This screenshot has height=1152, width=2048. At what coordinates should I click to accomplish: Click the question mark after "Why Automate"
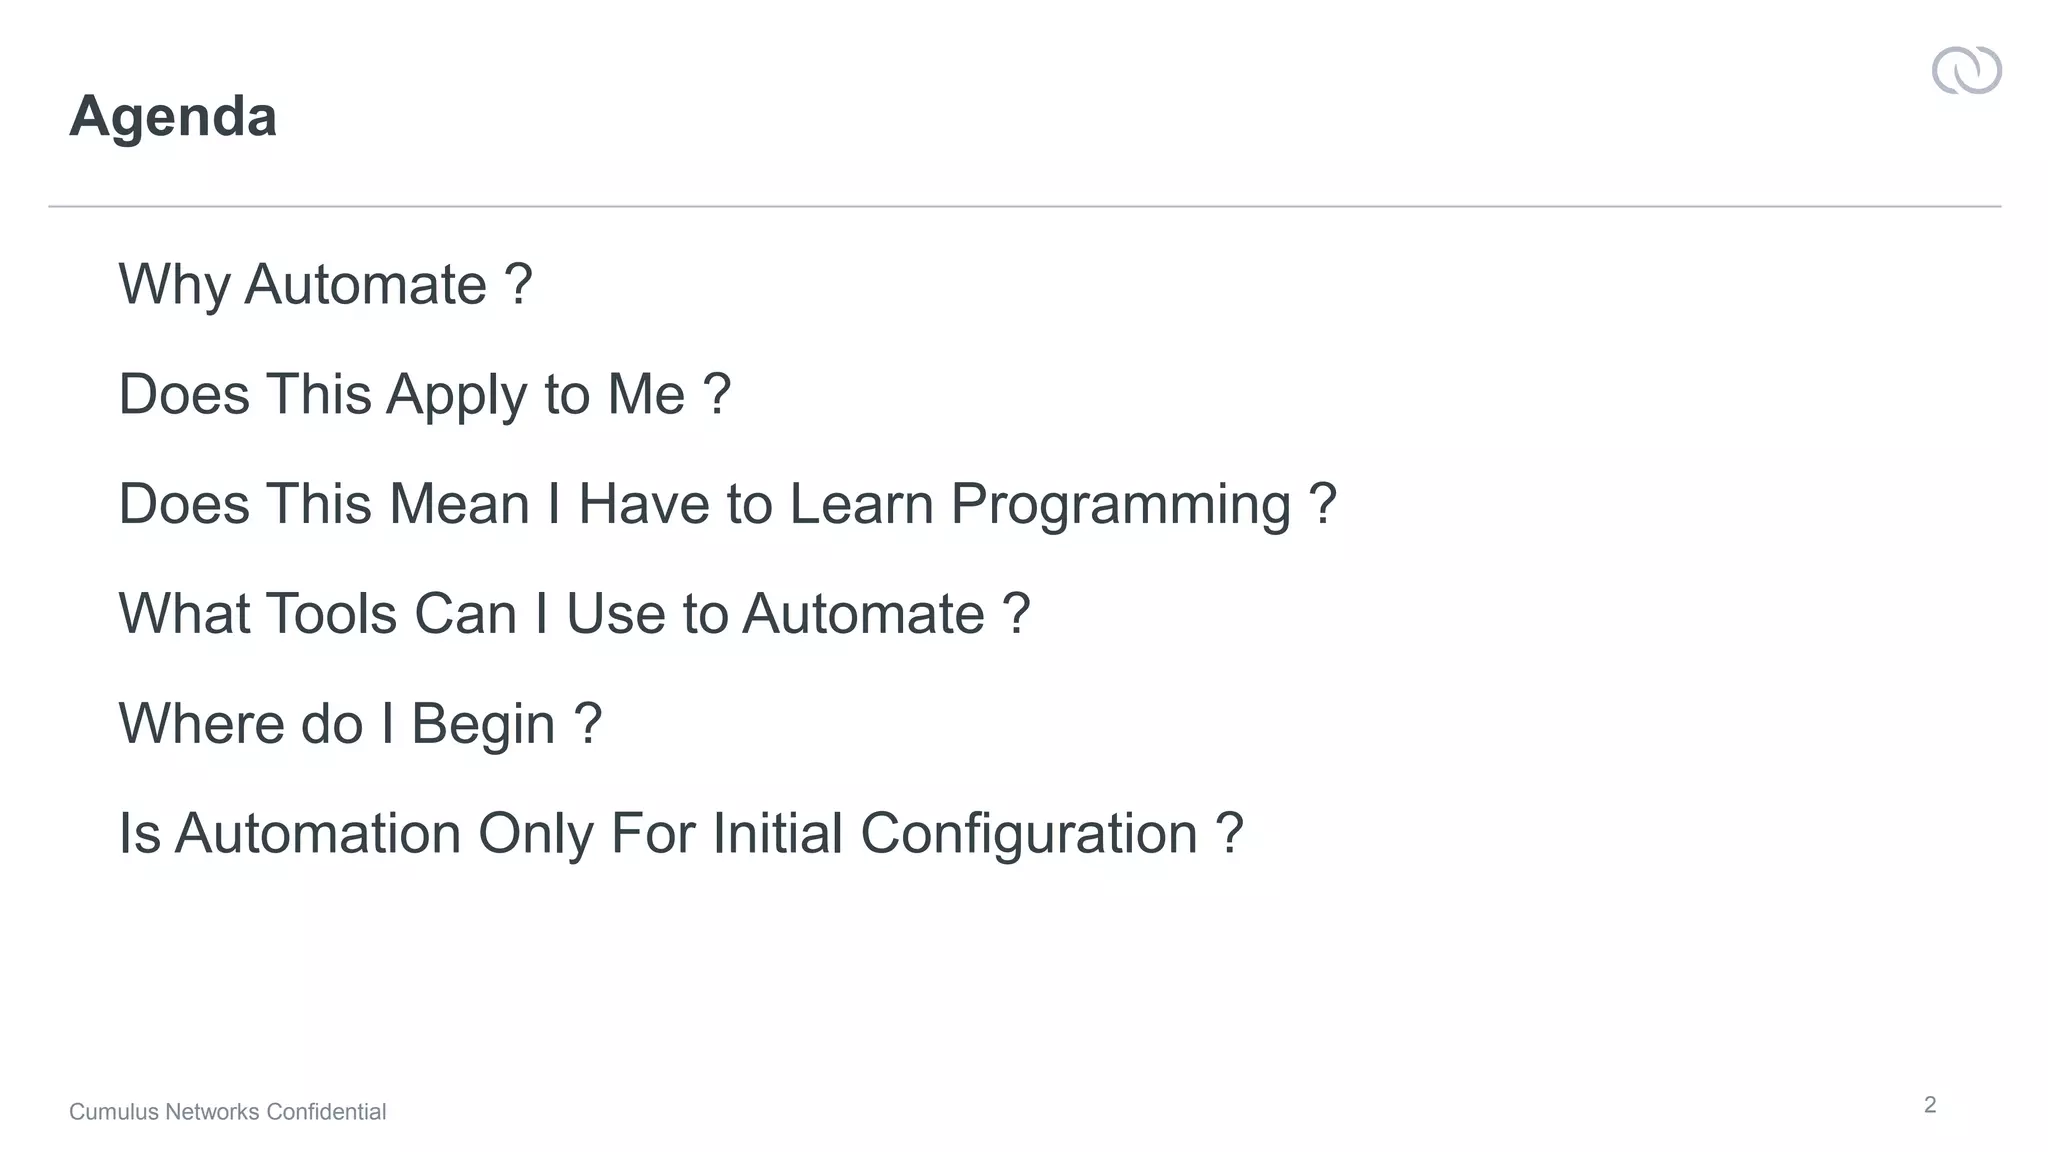tap(519, 284)
